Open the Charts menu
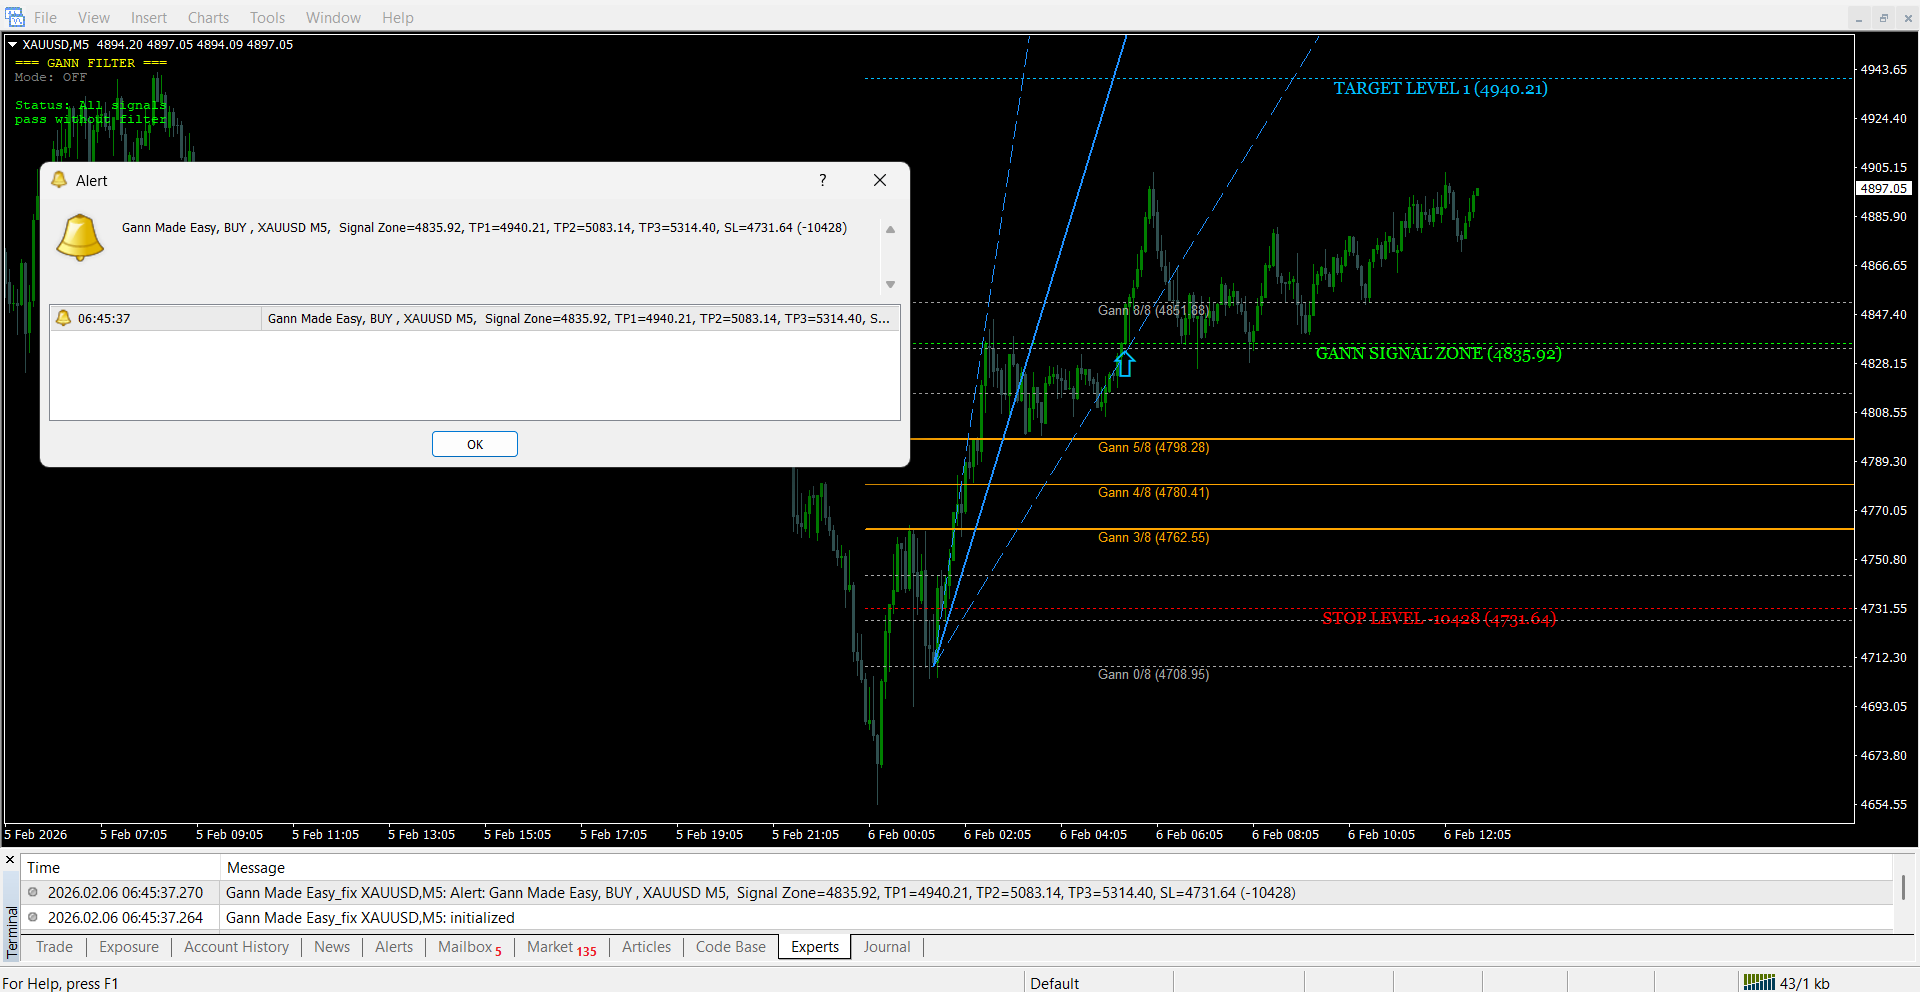Screen dimensions: 1920x992 pyautogui.click(x=208, y=18)
